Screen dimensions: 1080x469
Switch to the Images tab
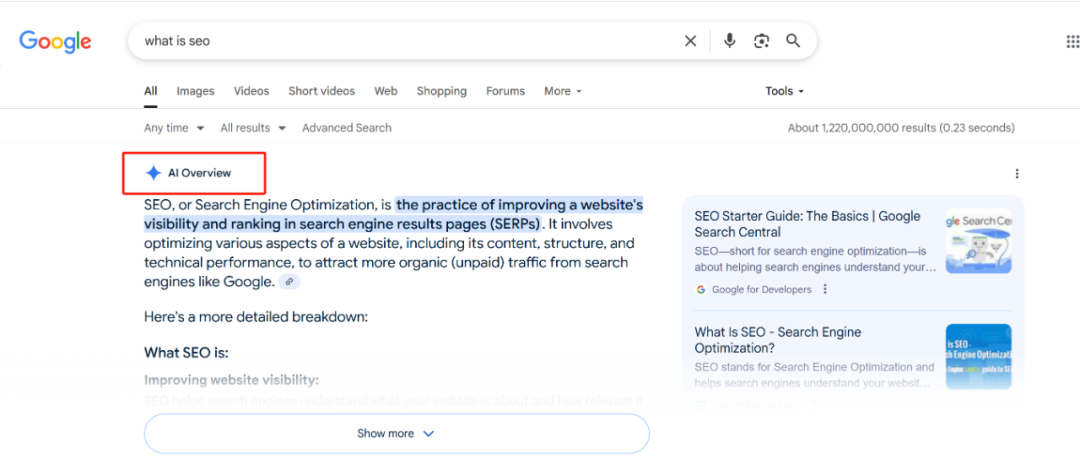click(x=196, y=91)
